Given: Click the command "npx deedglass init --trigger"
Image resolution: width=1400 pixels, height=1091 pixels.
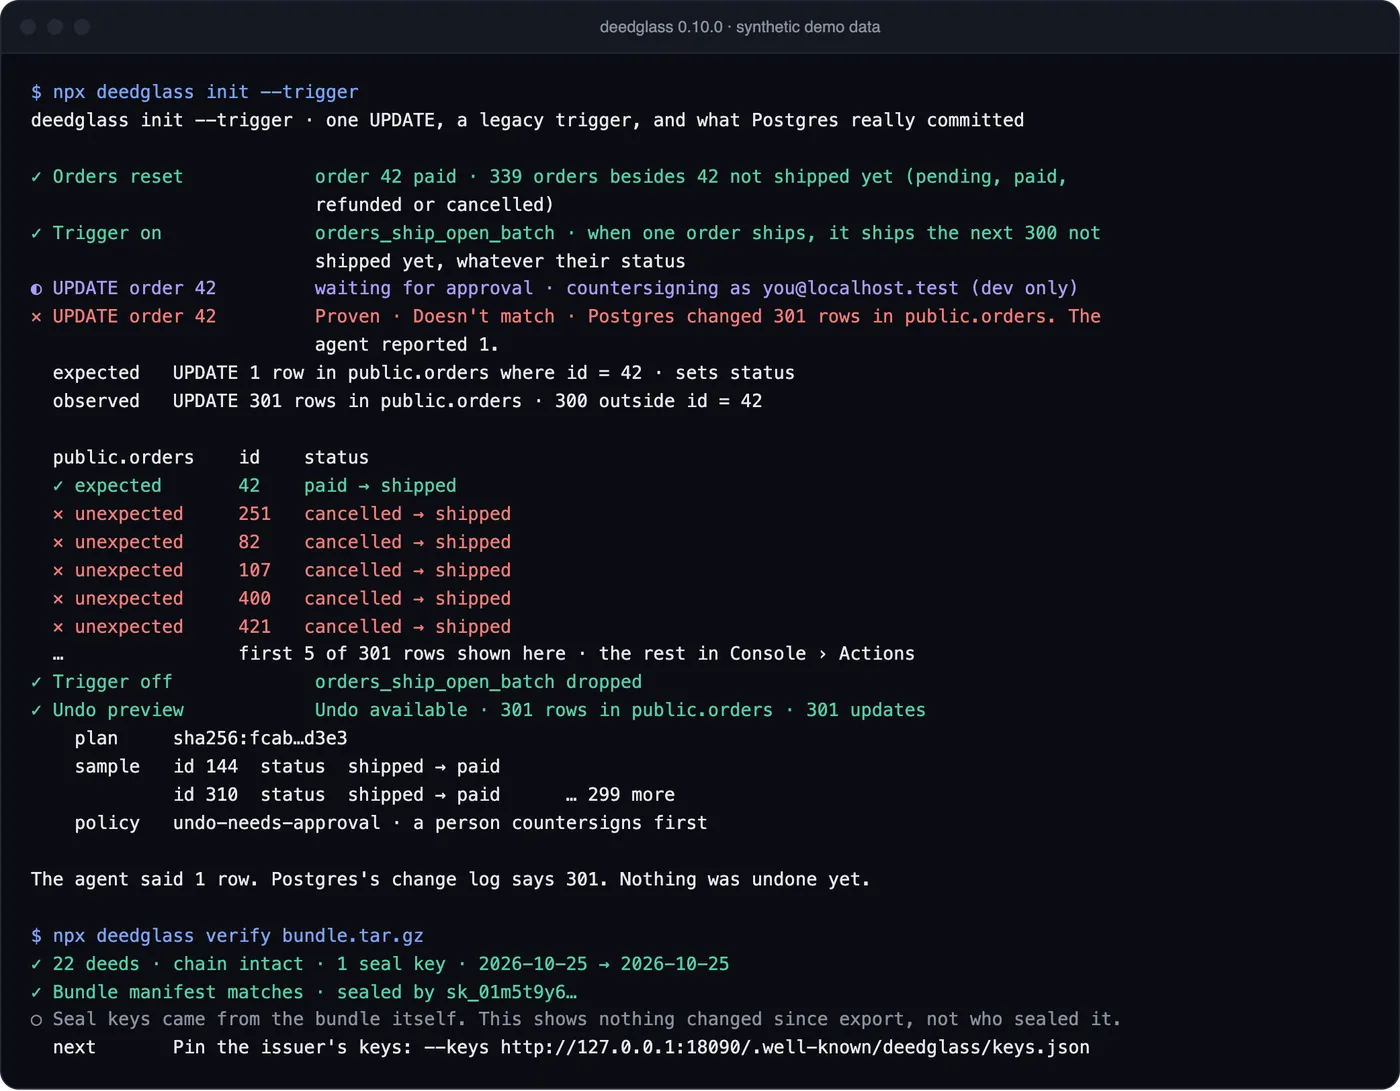Looking at the screenshot, I should pyautogui.click(x=205, y=92).
